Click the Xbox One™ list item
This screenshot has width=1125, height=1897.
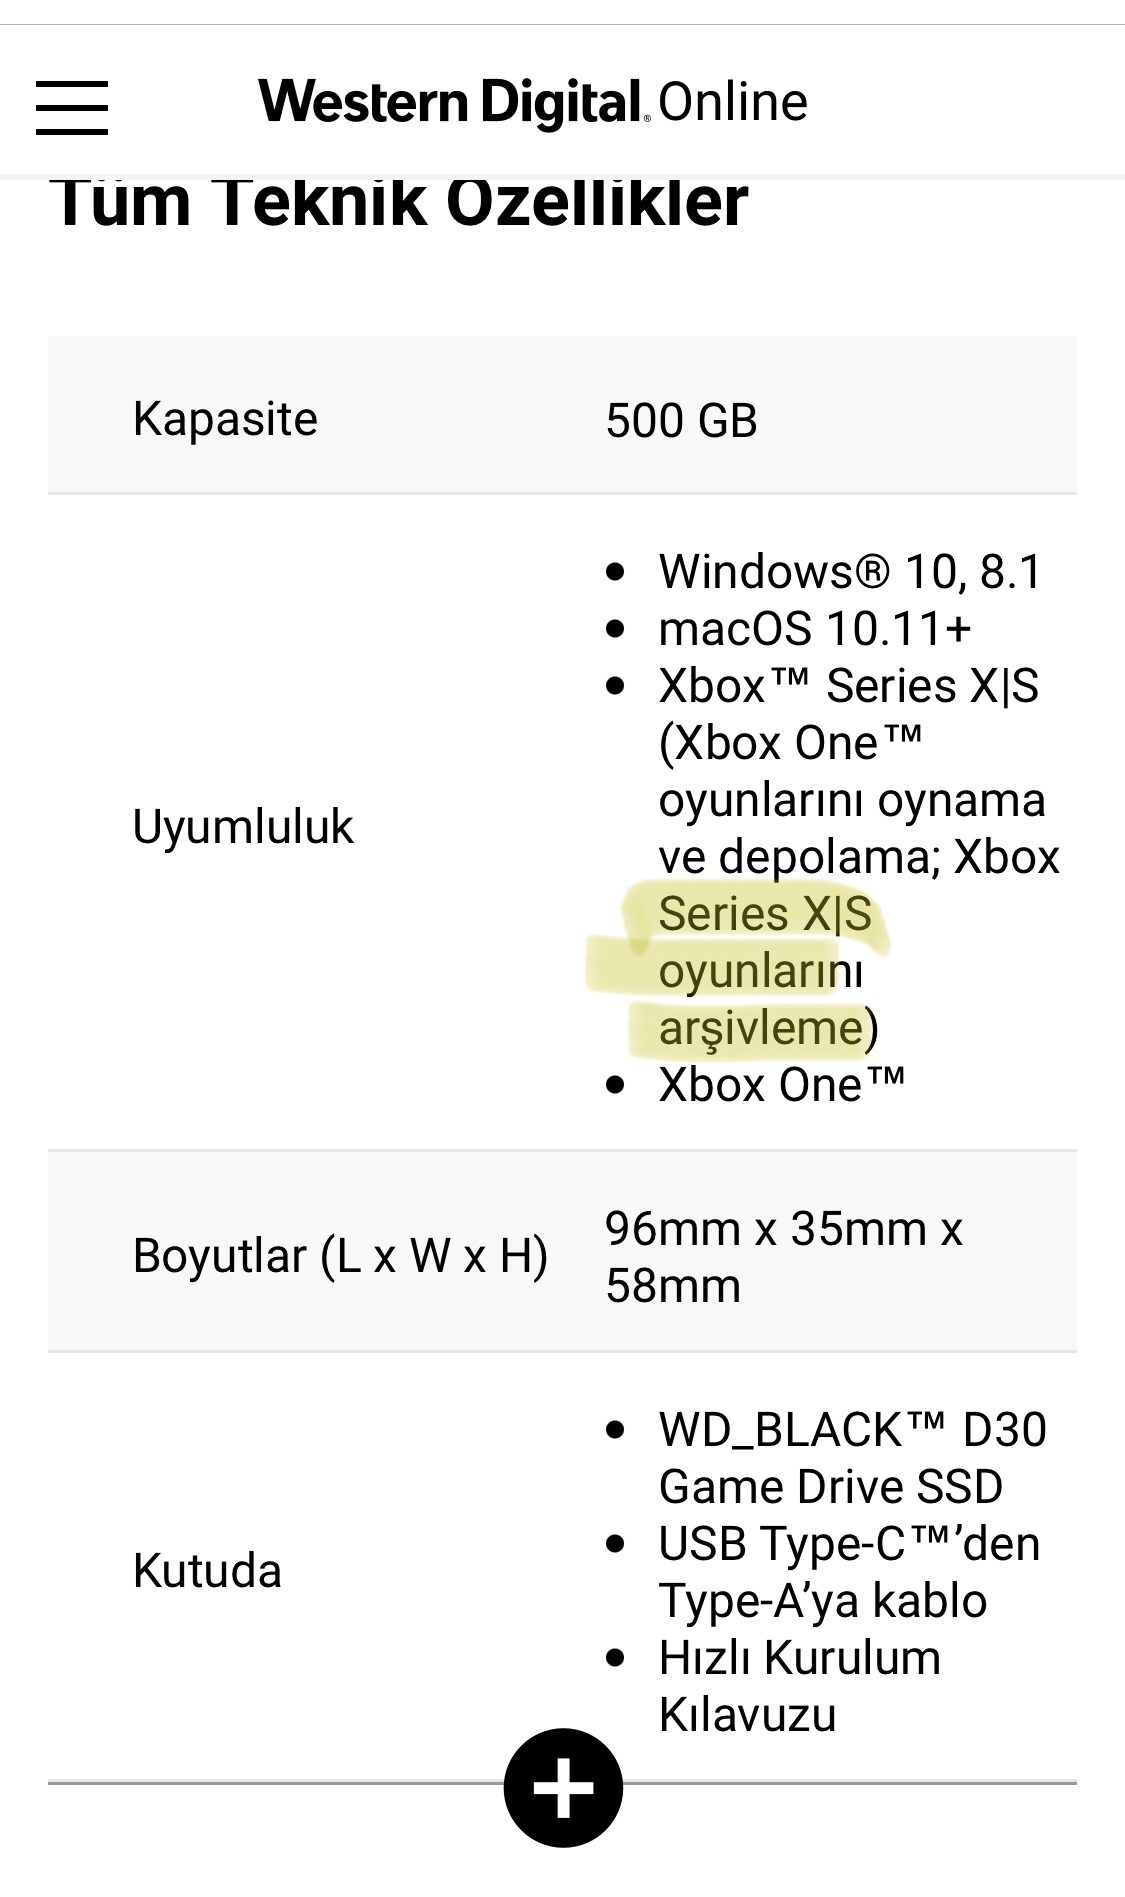[782, 1086]
